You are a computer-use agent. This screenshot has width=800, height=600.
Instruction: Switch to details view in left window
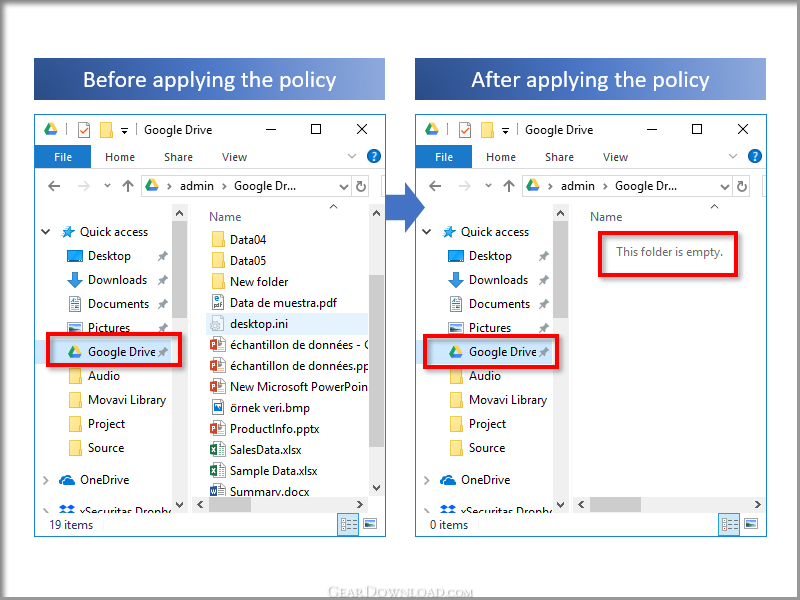tap(348, 524)
